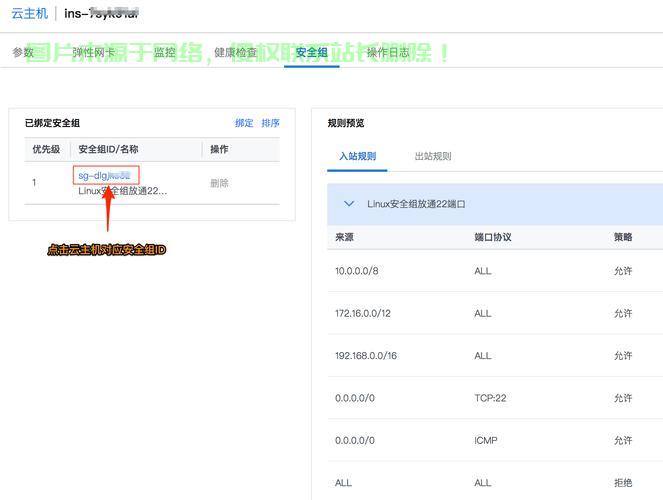Viewport: 663px width, 500px height.
Task: Collapse the Linux安全组放通22端口 chevron
Action: click(x=349, y=204)
